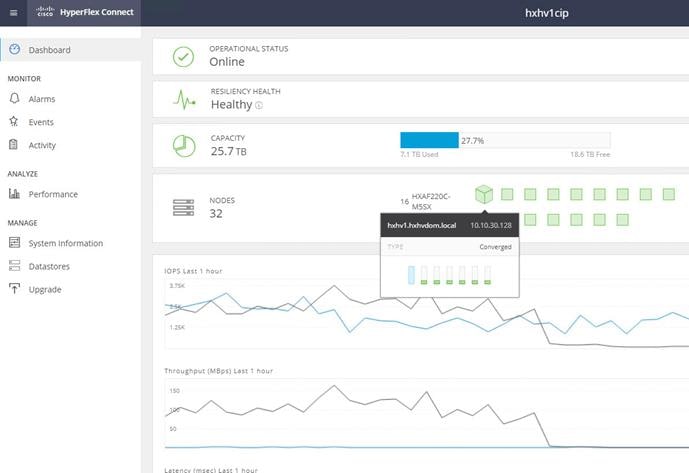
Task: Open Events from Monitor section
Action: tap(41, 122)
